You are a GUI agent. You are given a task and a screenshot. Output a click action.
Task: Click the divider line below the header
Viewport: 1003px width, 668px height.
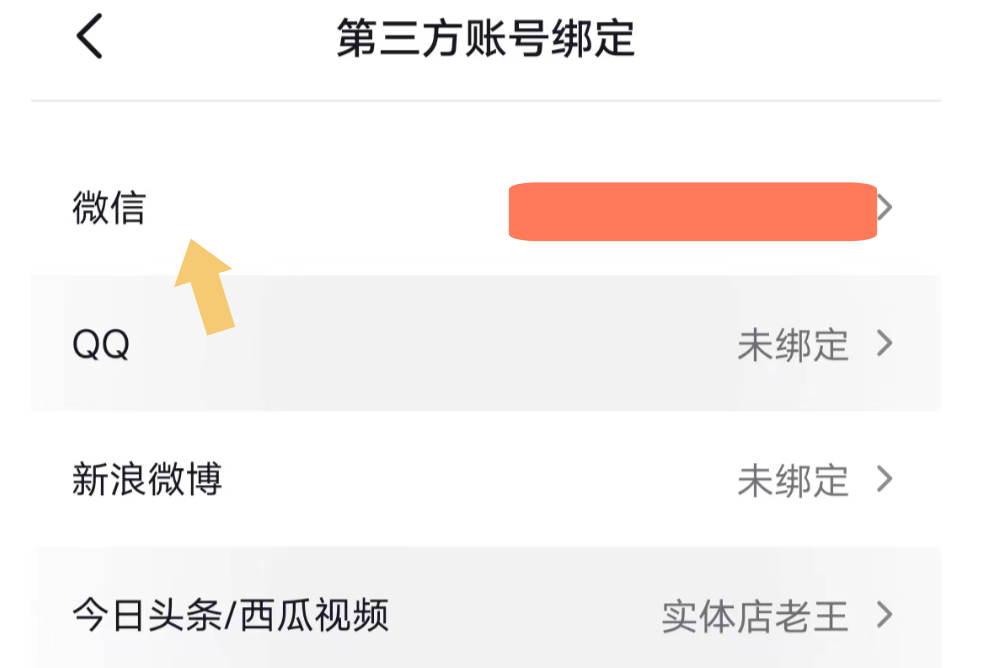tap(486, 101)
